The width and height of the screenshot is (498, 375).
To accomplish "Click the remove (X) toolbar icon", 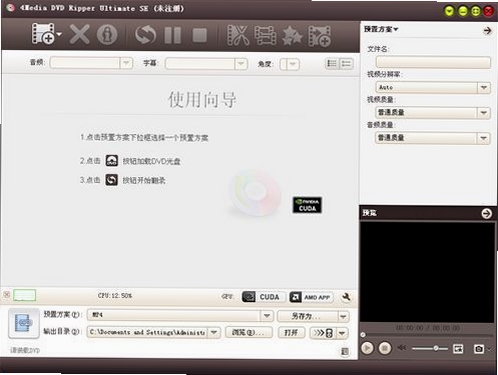I will click(79, 34).
